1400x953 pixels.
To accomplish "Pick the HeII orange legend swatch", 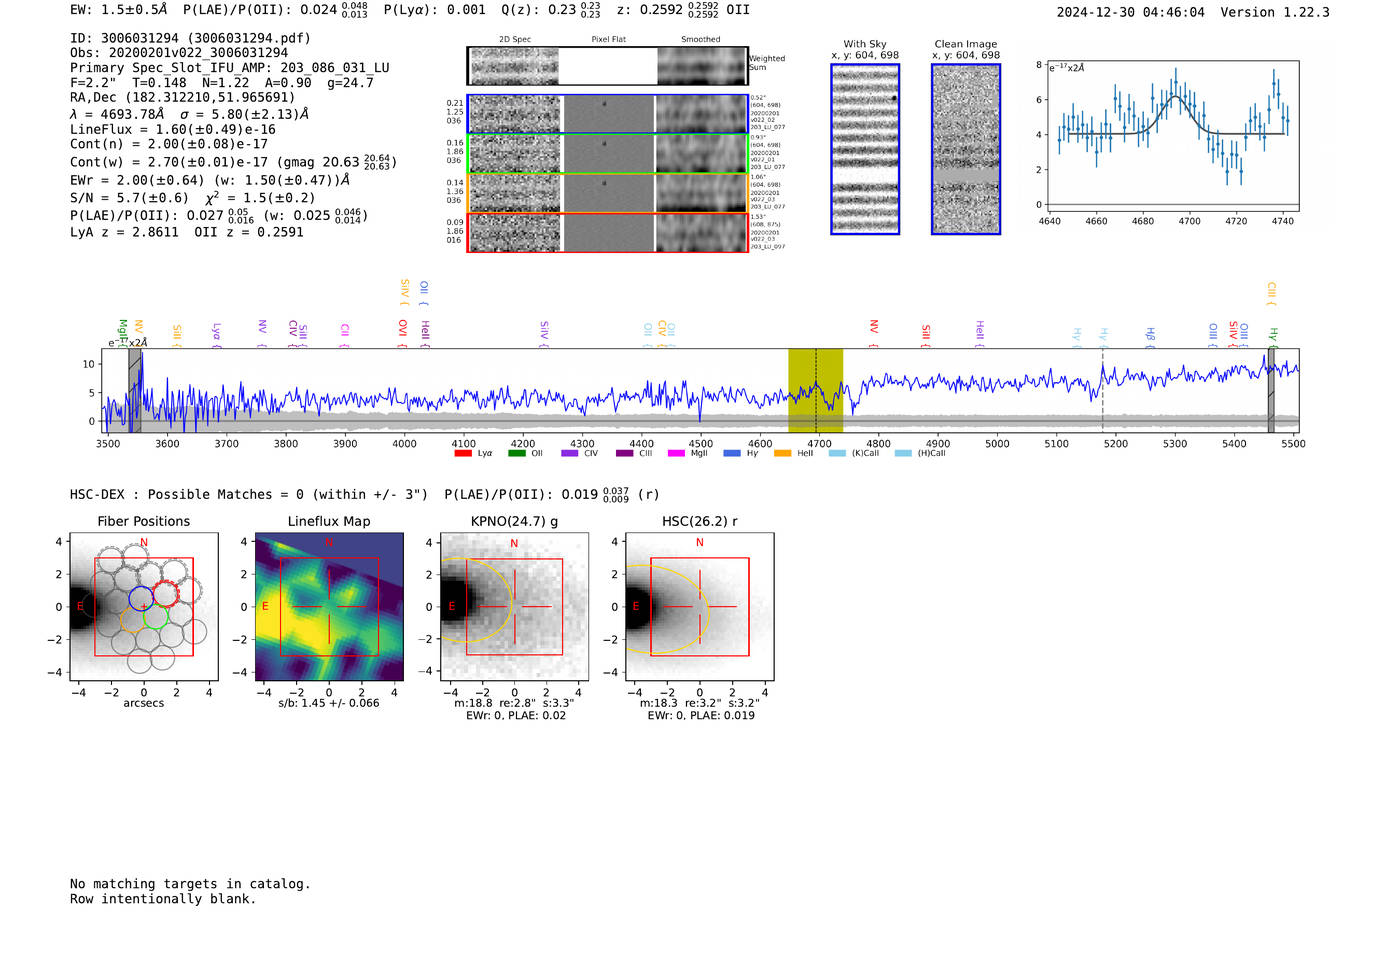I will point(783,454).
